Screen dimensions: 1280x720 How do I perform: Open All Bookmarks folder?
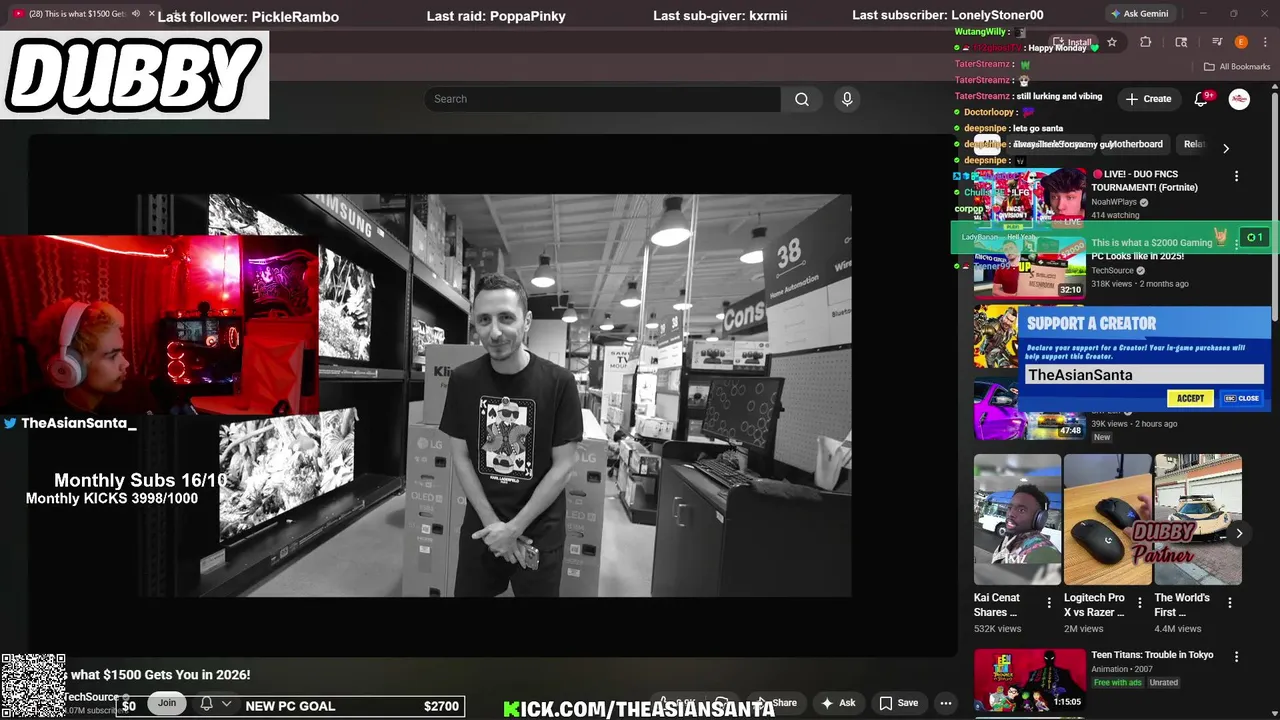1236,67
